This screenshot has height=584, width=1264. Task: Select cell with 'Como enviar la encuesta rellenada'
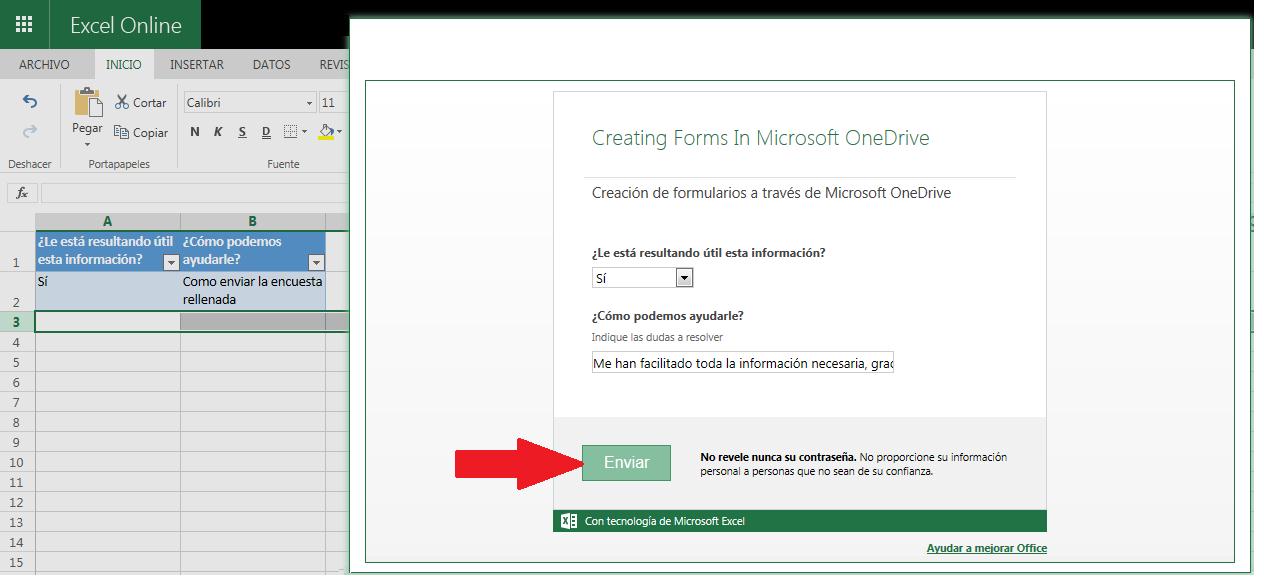pyautogui.click(x=253, y=291)
